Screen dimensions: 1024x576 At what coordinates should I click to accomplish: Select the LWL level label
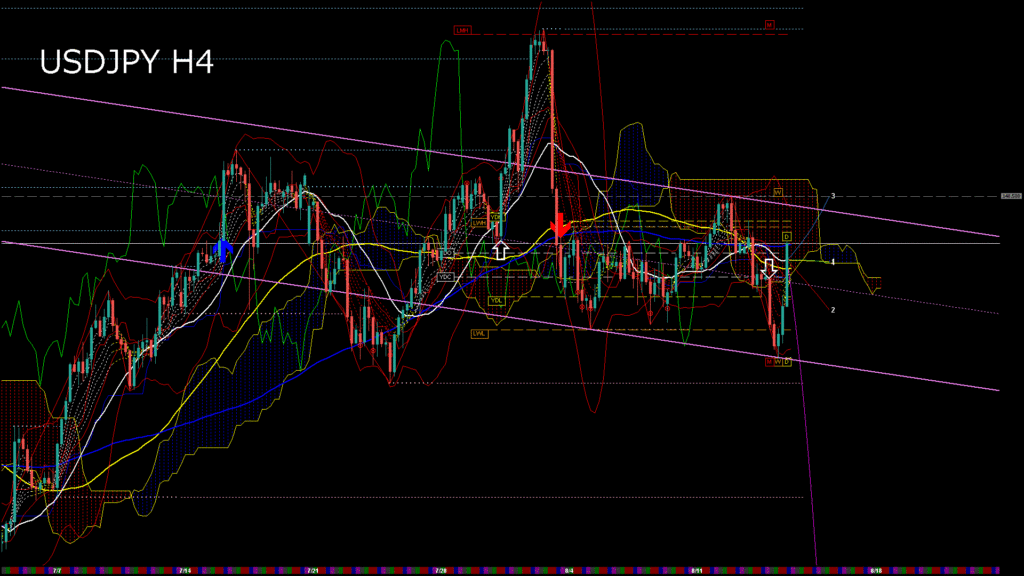479,333
